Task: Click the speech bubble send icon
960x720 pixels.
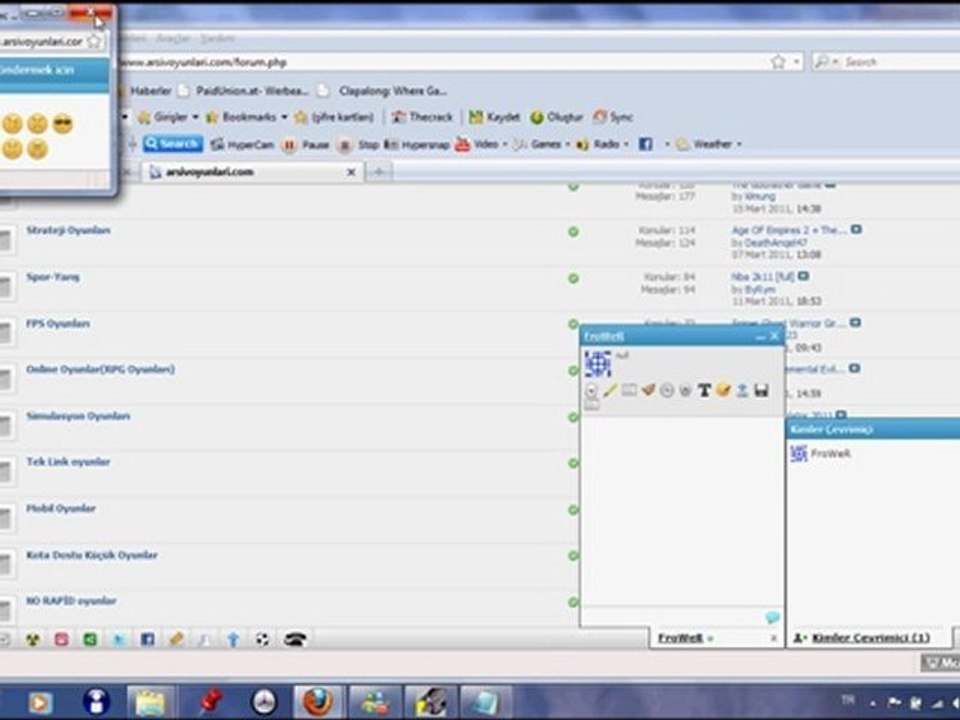Action: click(773, 617)
